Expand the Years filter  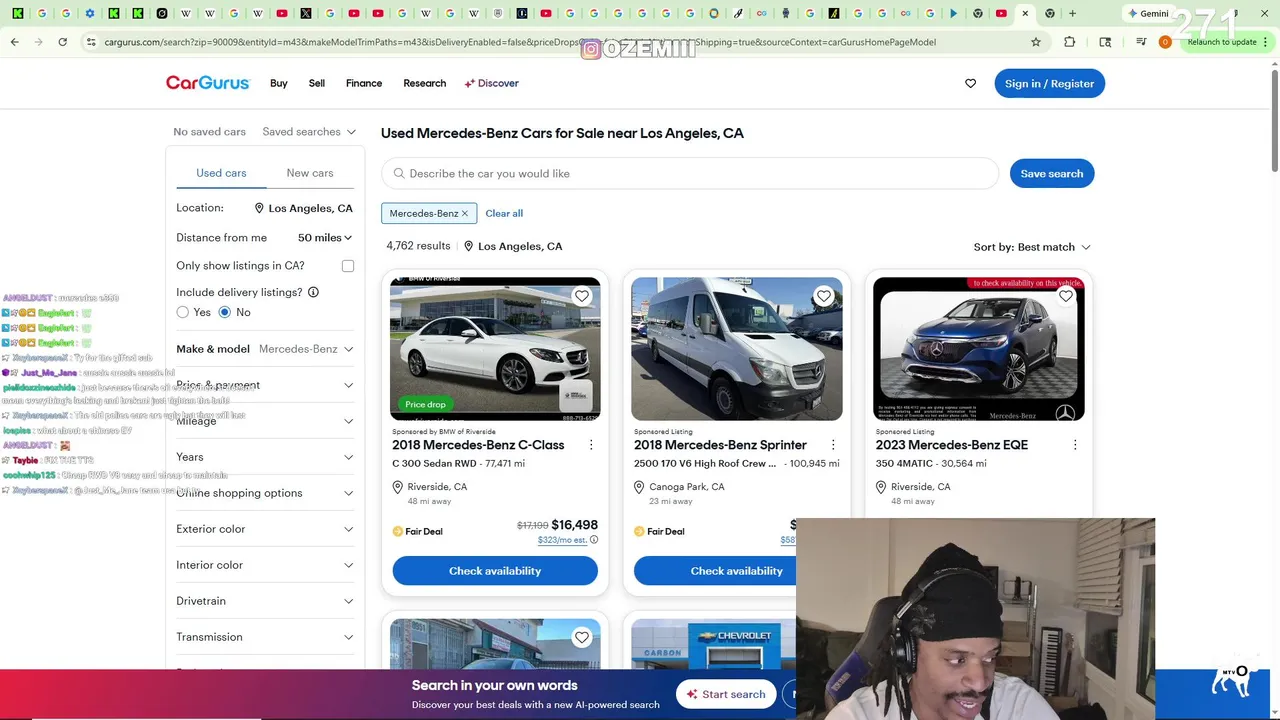(x=265, y=457)
